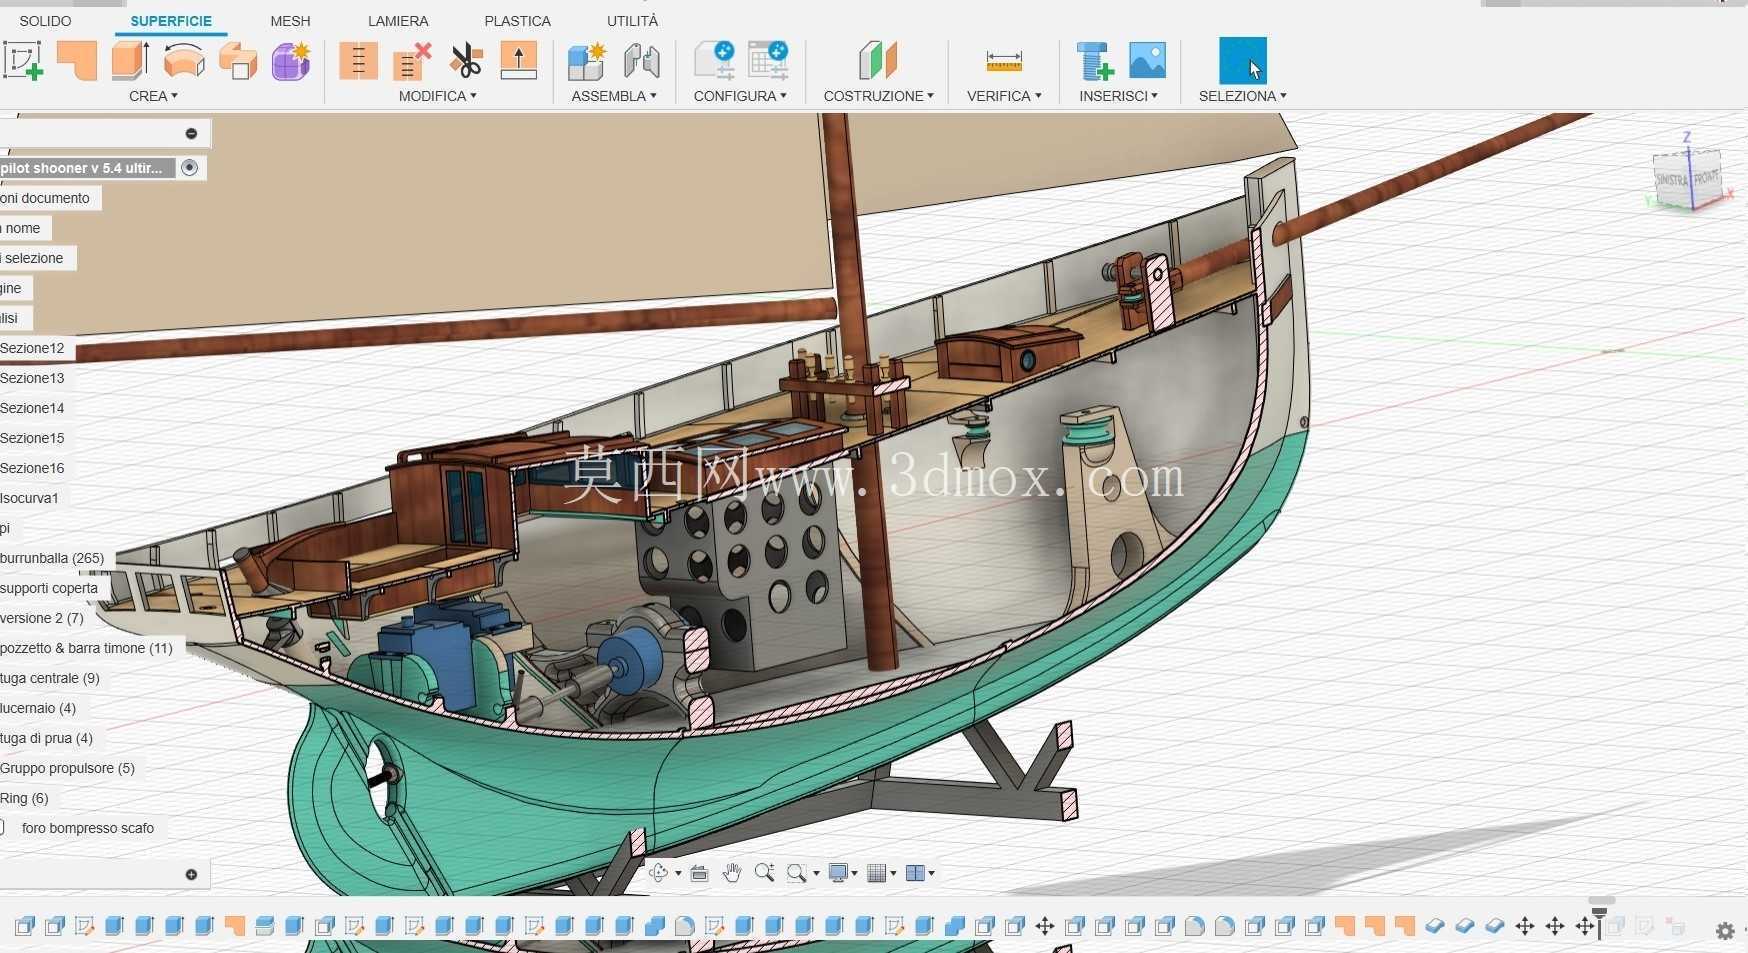1748x953 pixels.
Task: Select Sezione12 in the browser
Action: (32, 348)
